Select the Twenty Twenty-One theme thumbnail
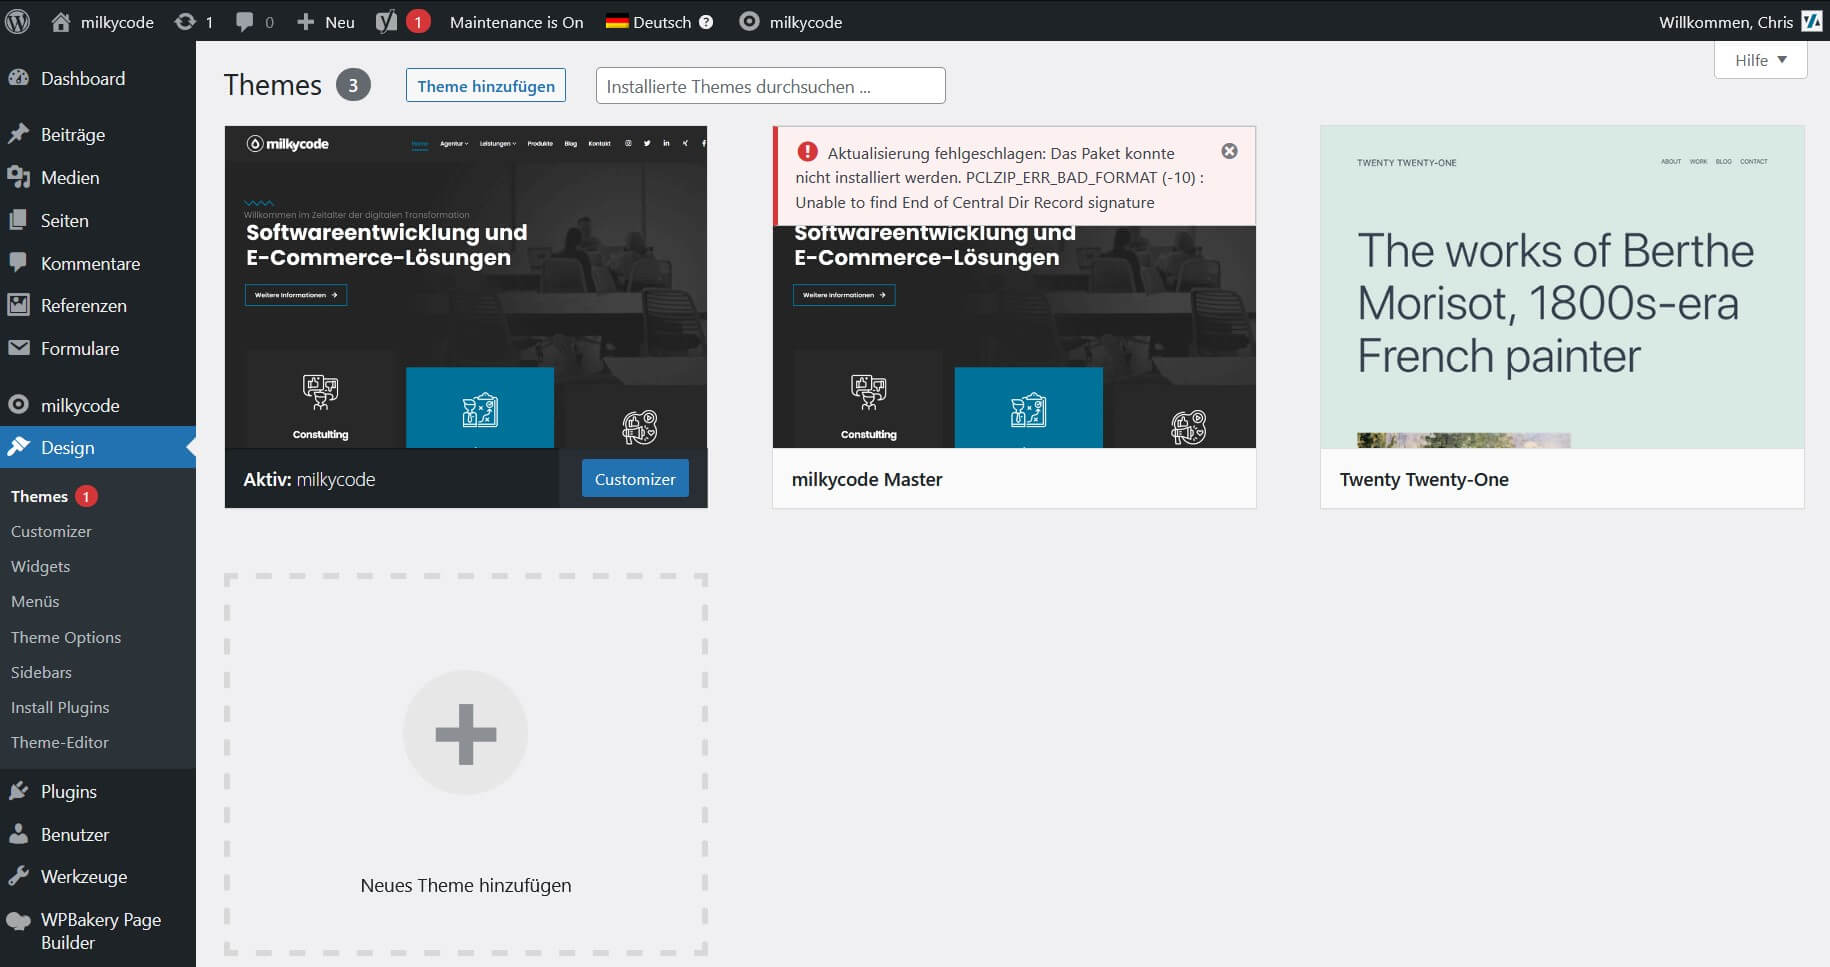This screenshot has height=967, width=1830. pos(1562,287)
